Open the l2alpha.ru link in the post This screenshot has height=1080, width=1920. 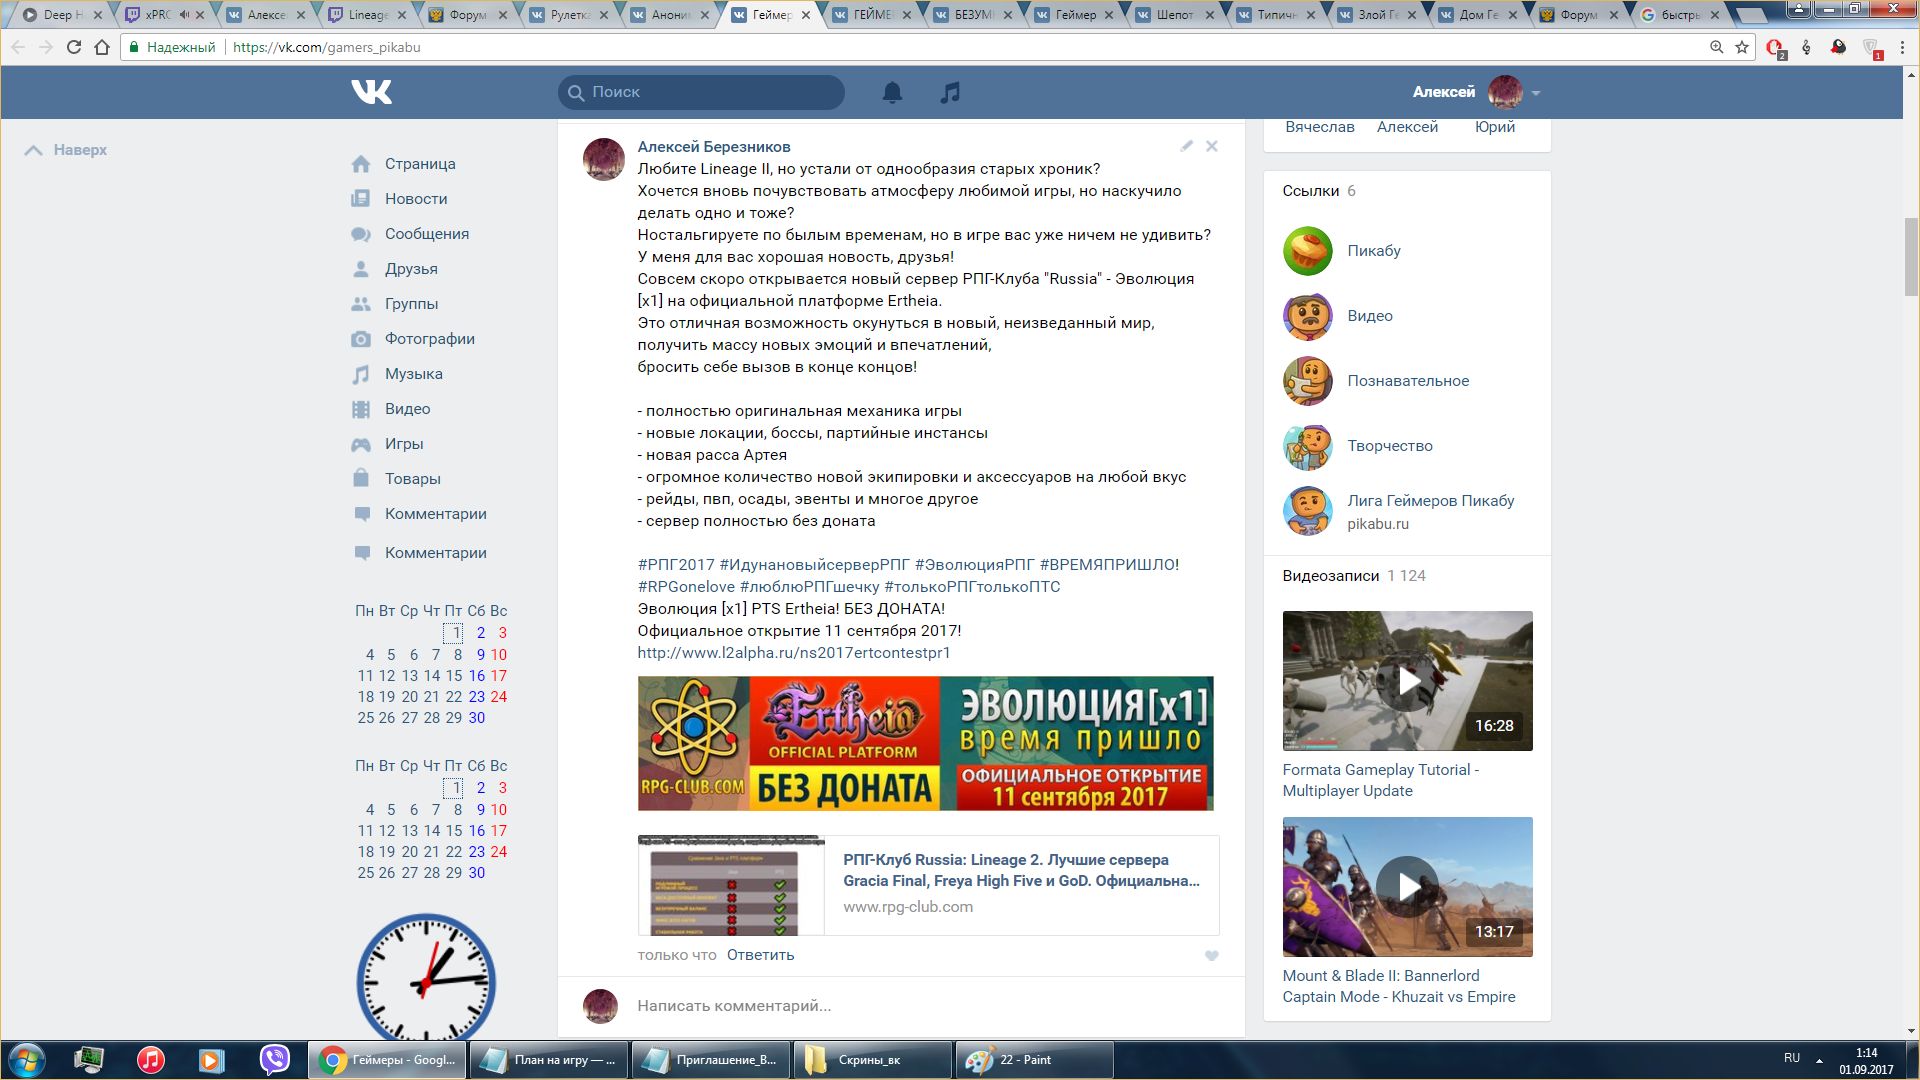click(794, 653)
